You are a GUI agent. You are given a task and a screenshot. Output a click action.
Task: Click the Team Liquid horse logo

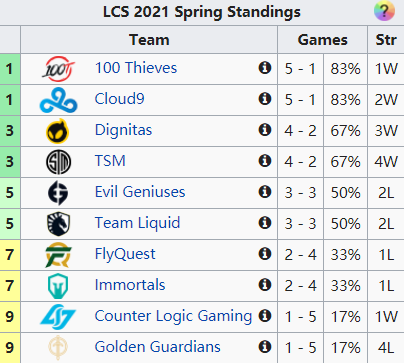pos(58,224)
